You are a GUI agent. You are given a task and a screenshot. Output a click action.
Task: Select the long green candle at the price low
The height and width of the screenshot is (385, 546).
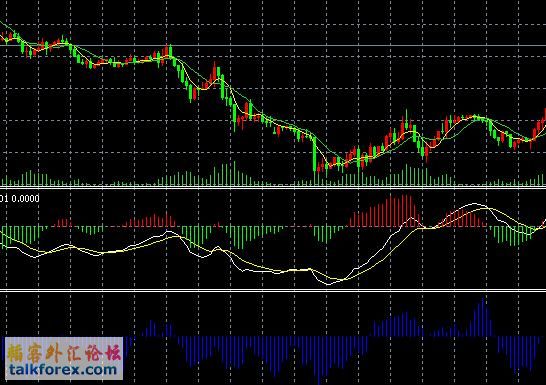coord(315,154)
